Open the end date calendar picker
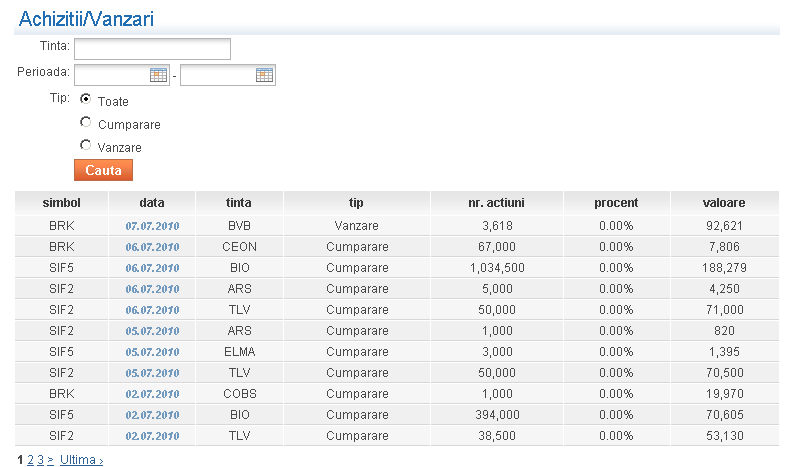 pos(264,75)
